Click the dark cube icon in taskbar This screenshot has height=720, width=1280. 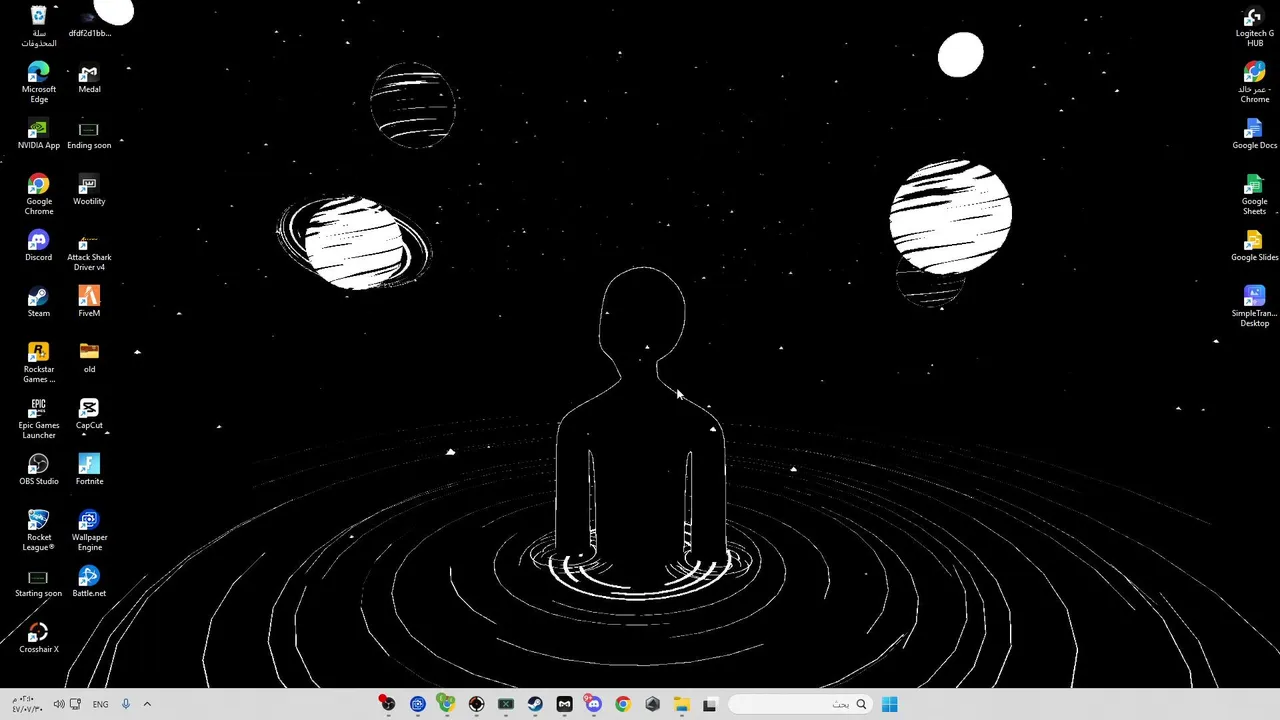[x=652, y=704]
